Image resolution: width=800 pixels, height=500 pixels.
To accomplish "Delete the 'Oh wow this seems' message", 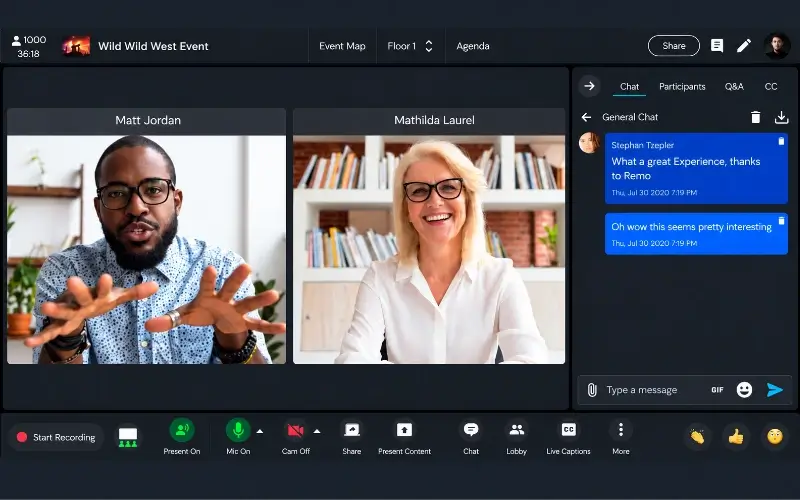I will (781, 220).
